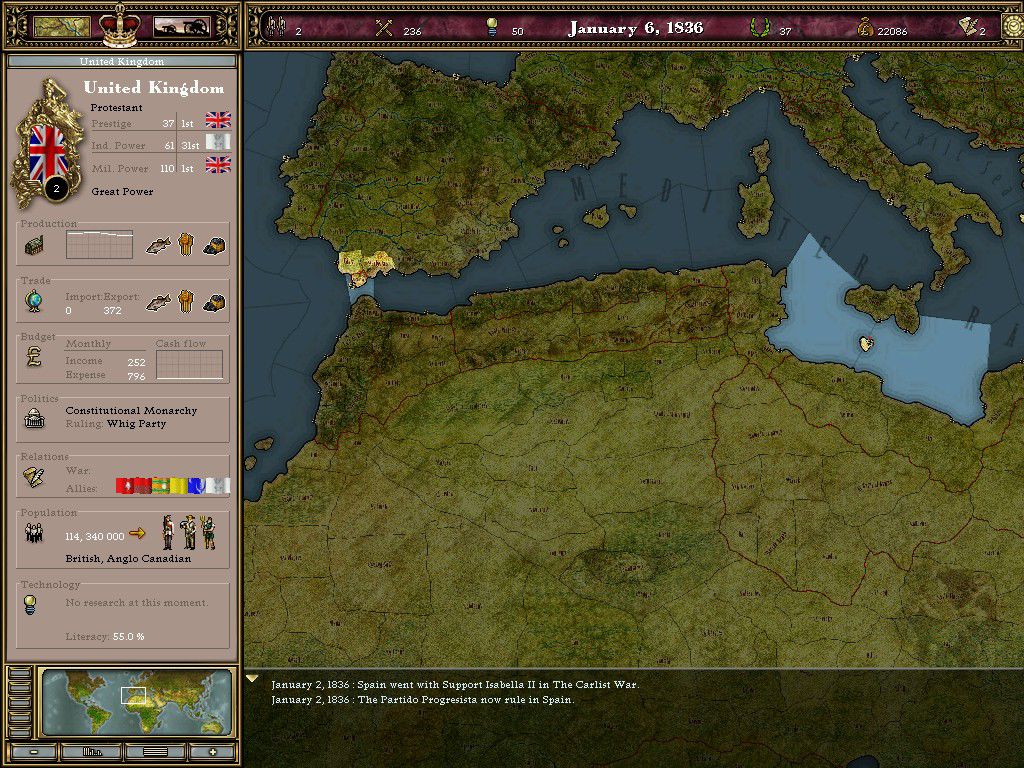The image size is (1024, 768).
Task: Click the population growth arrow icon
Action: tap(137, 534)
